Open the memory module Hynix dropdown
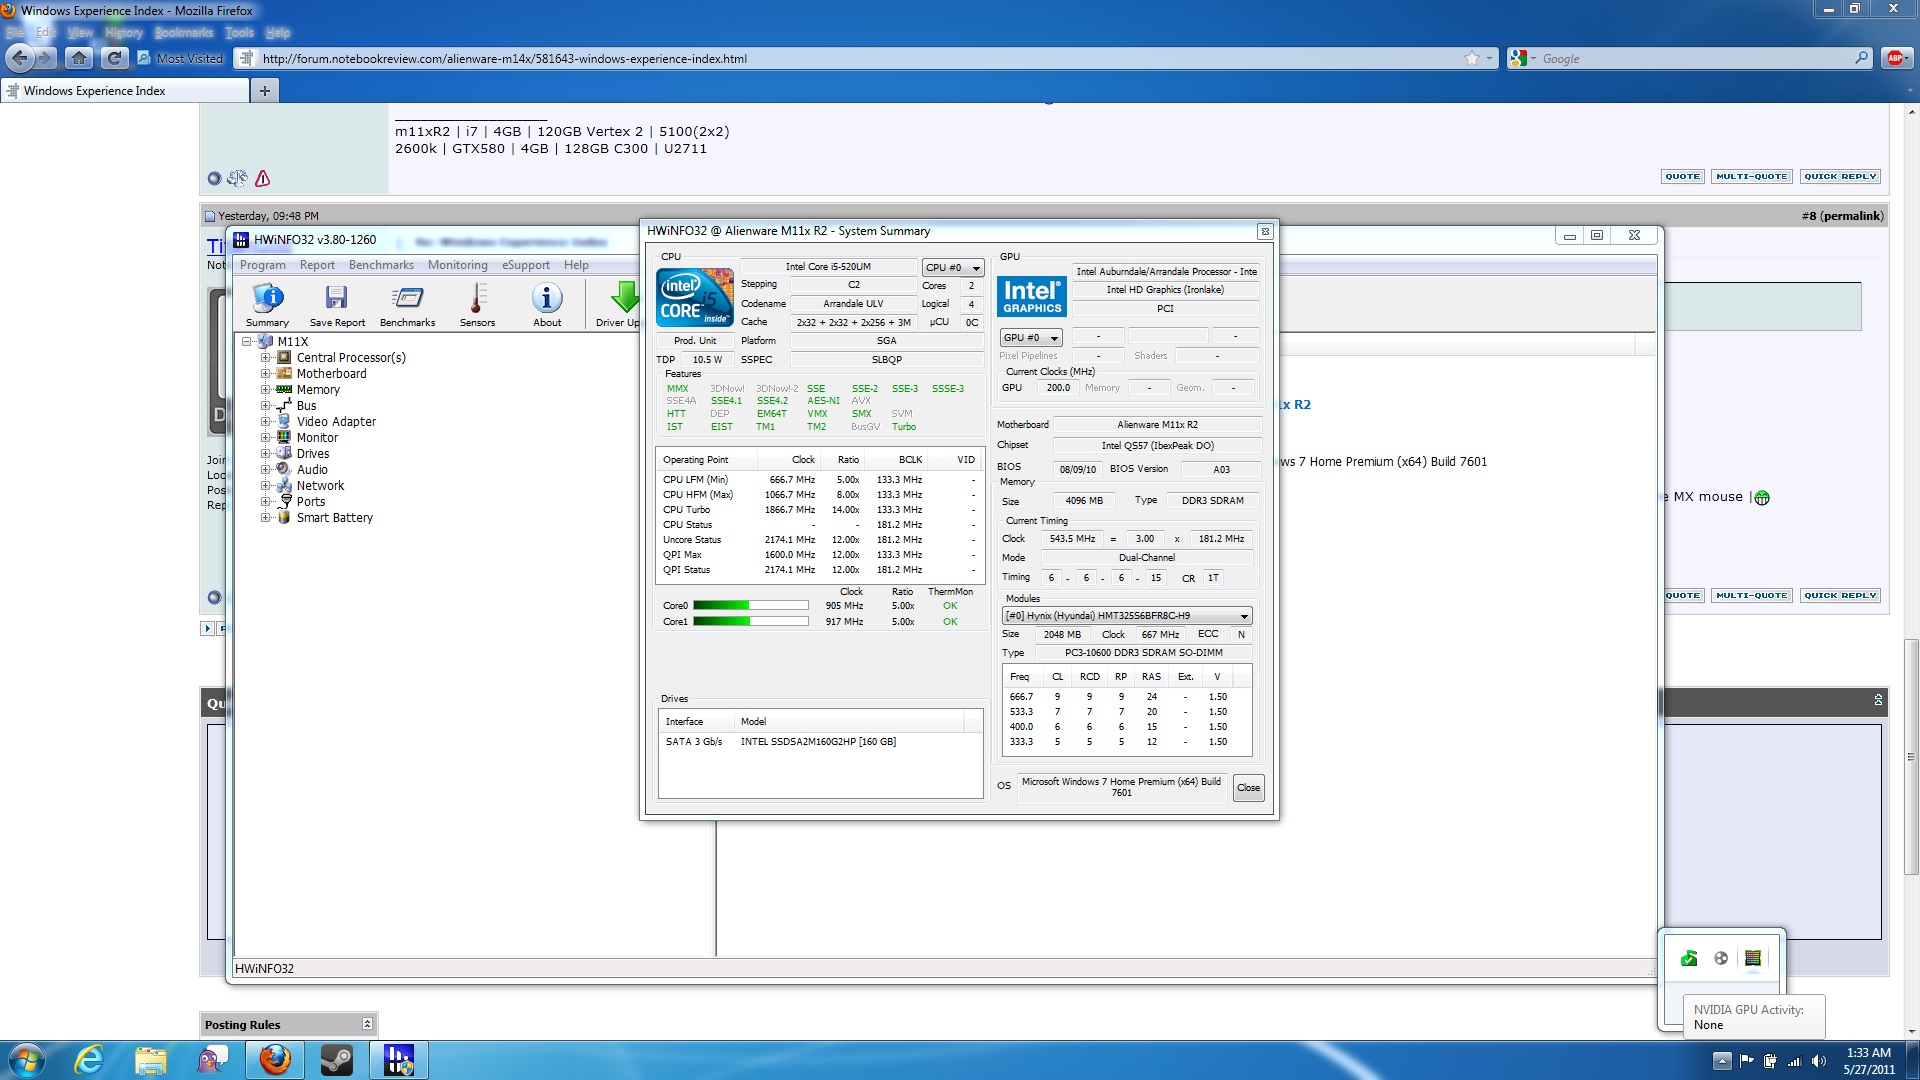This screenshot has width=1920, height=1080. click(x=1127, y=616)
